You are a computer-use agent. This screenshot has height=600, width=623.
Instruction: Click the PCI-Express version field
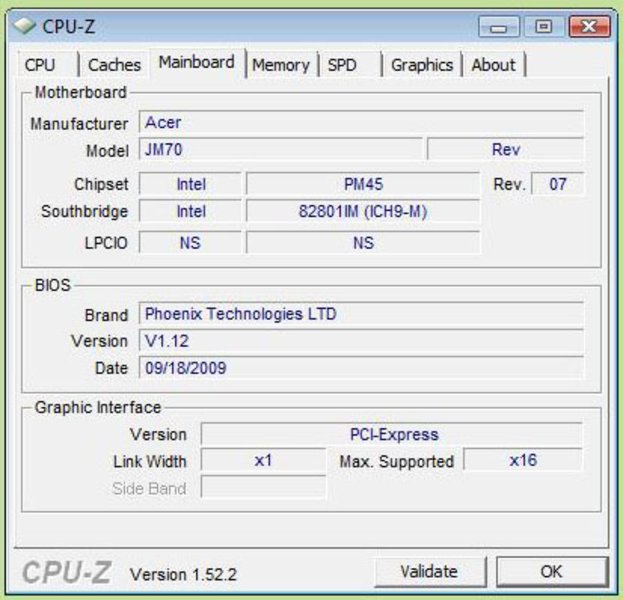pyautogui.click(x=392, y=434)
